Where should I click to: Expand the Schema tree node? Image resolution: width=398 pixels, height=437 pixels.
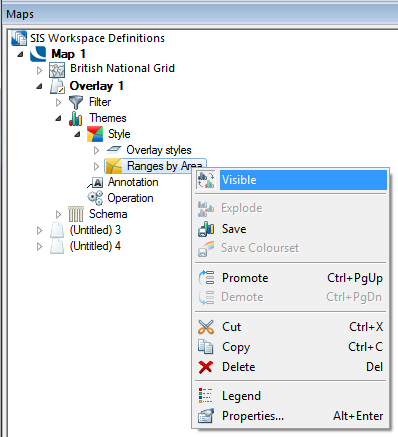[59, 214]
